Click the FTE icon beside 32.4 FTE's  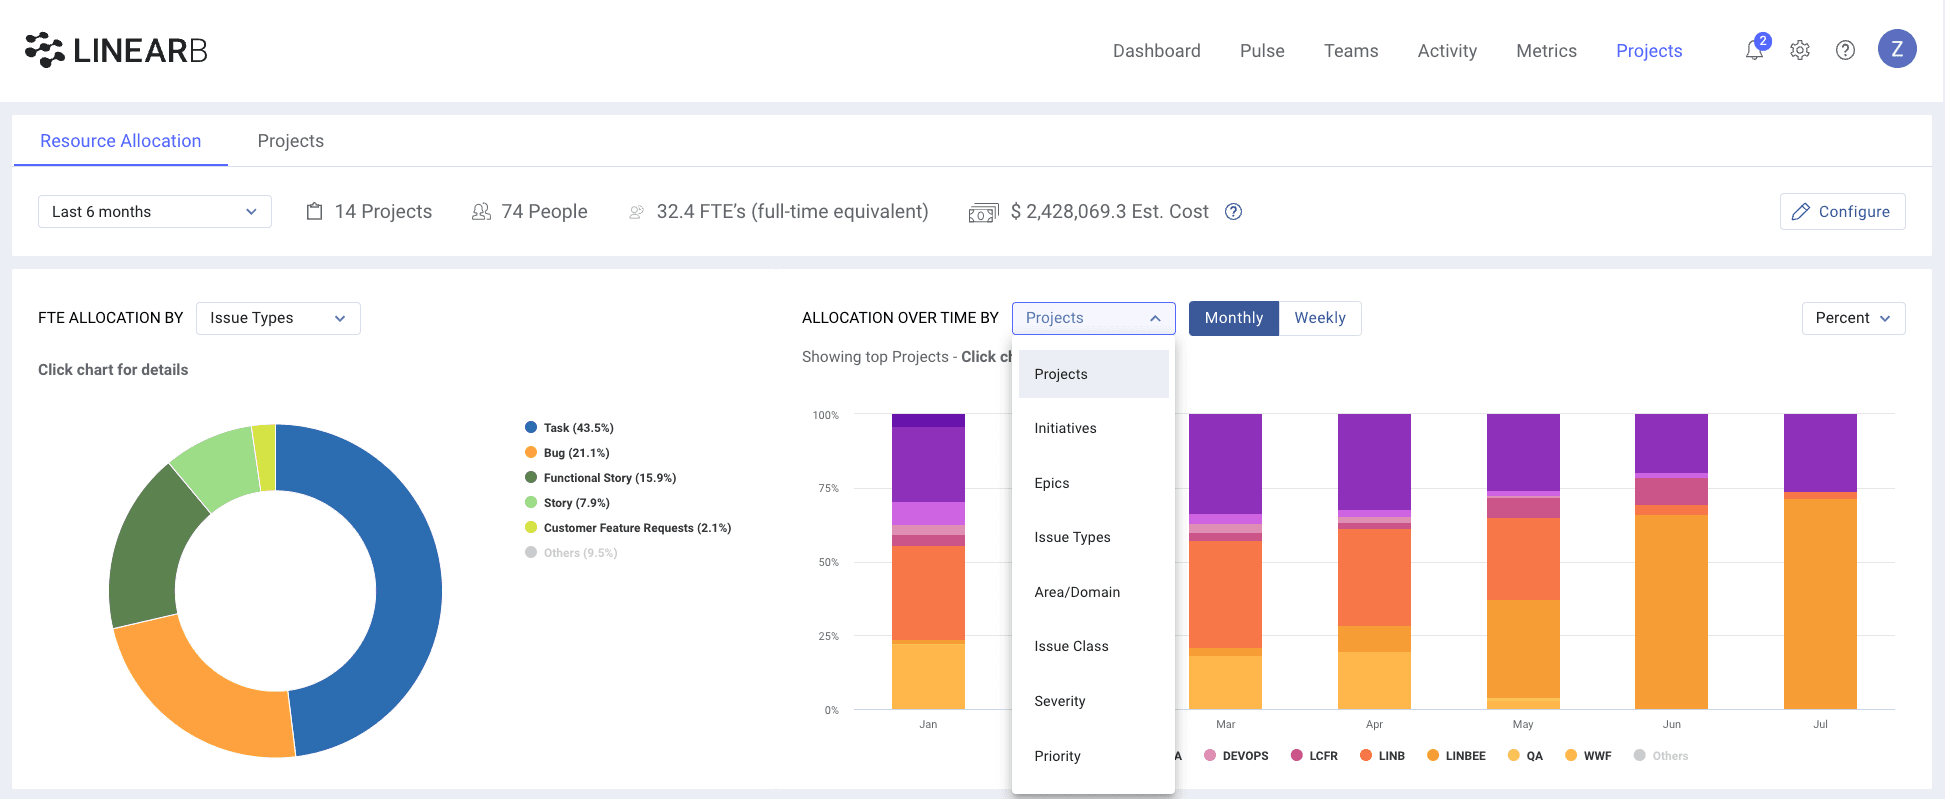(636, 212)
